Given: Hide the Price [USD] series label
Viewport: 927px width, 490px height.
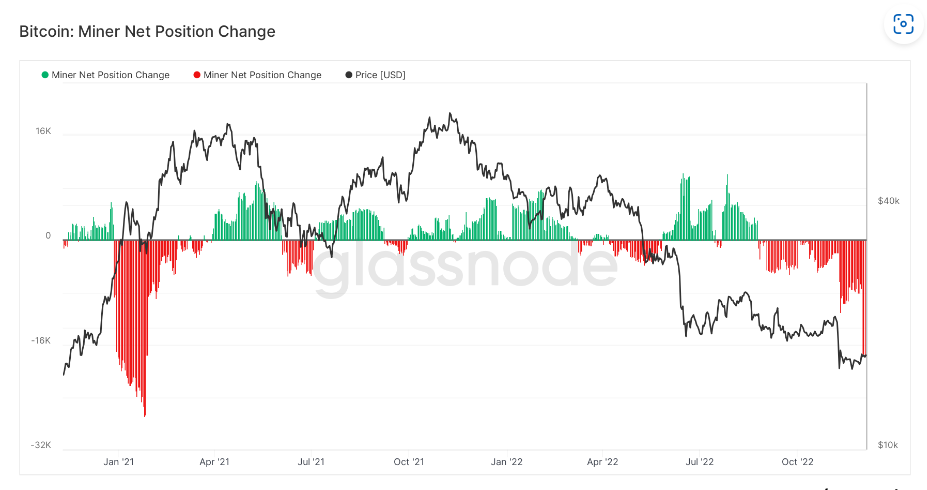Looking at the screenshot, I should (x=380, y=75).
